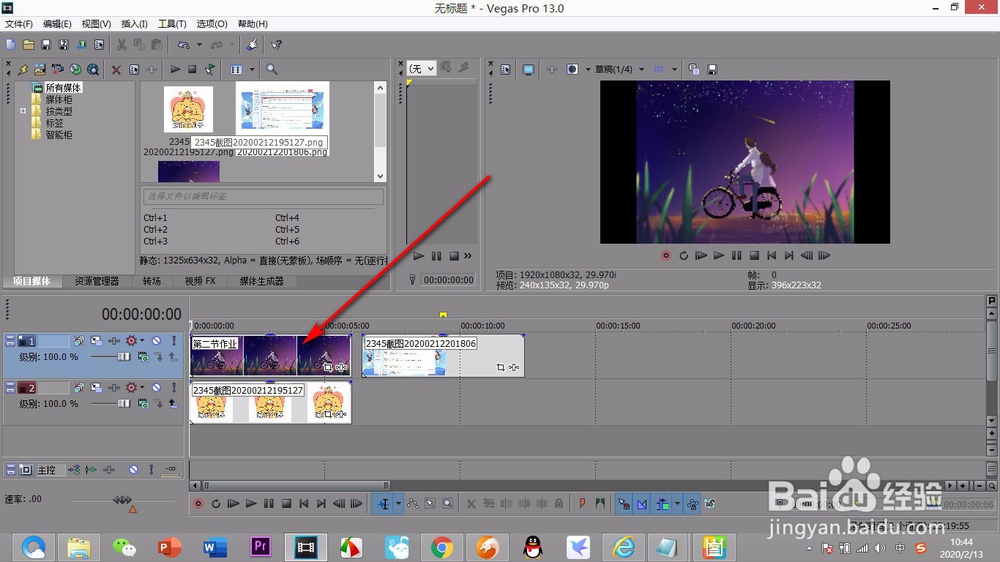Click the capture video camera icon
Screen dimensions: 1000x562
(x=57, y=70)
